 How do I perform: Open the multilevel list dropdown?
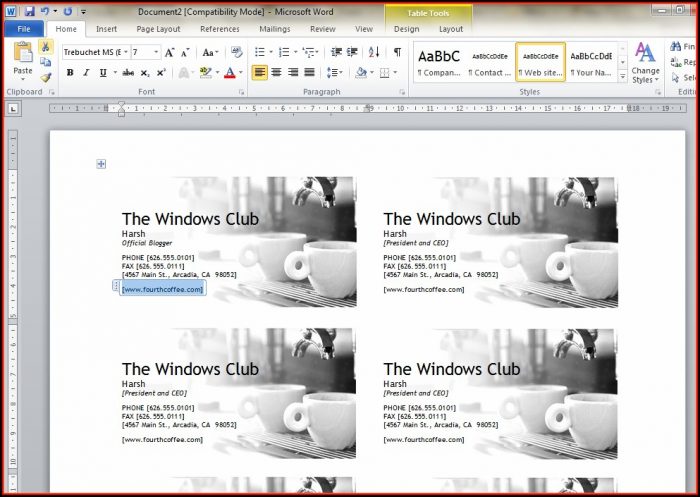click(x=317, y=52)
